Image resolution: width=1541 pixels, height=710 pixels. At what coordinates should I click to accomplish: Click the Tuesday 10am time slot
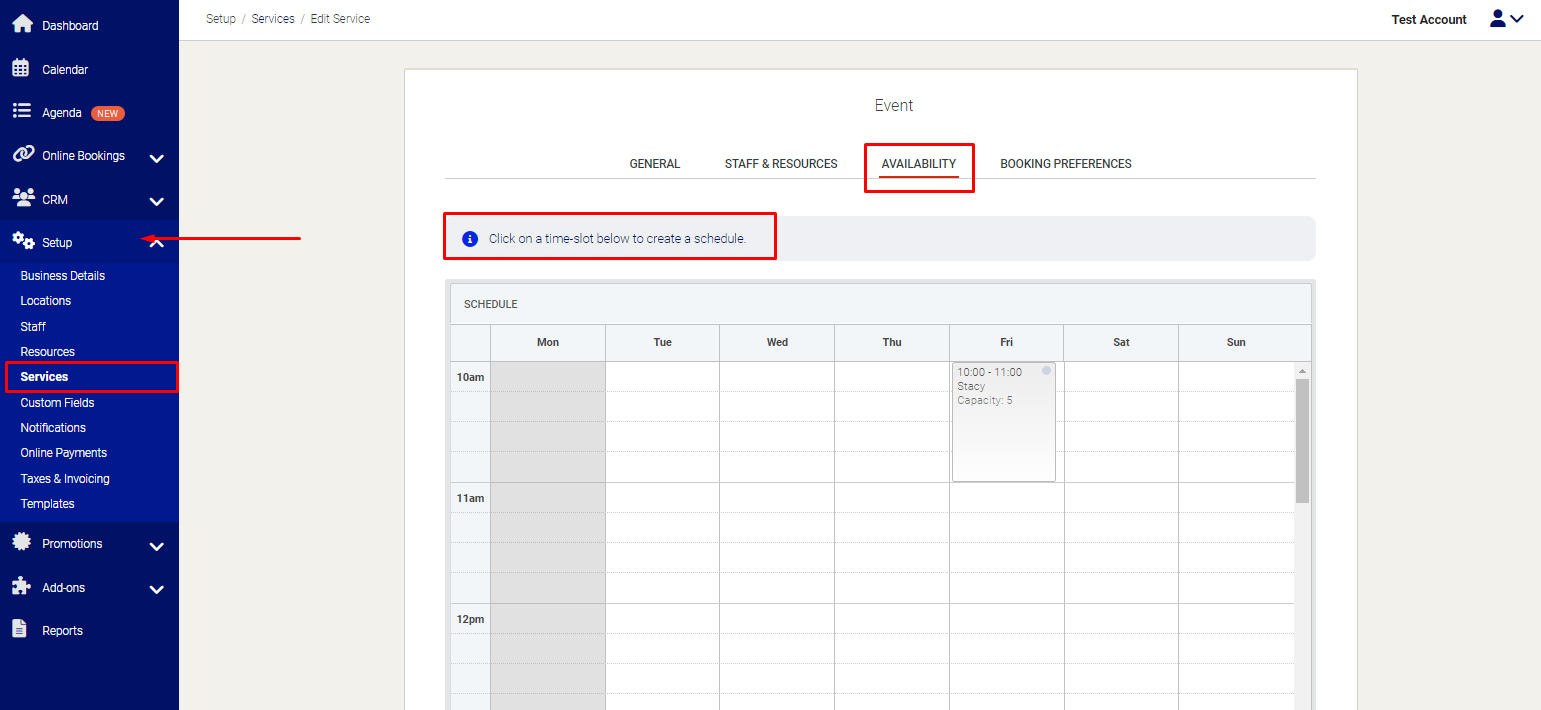pyautogui.click(x=662, y=376)
